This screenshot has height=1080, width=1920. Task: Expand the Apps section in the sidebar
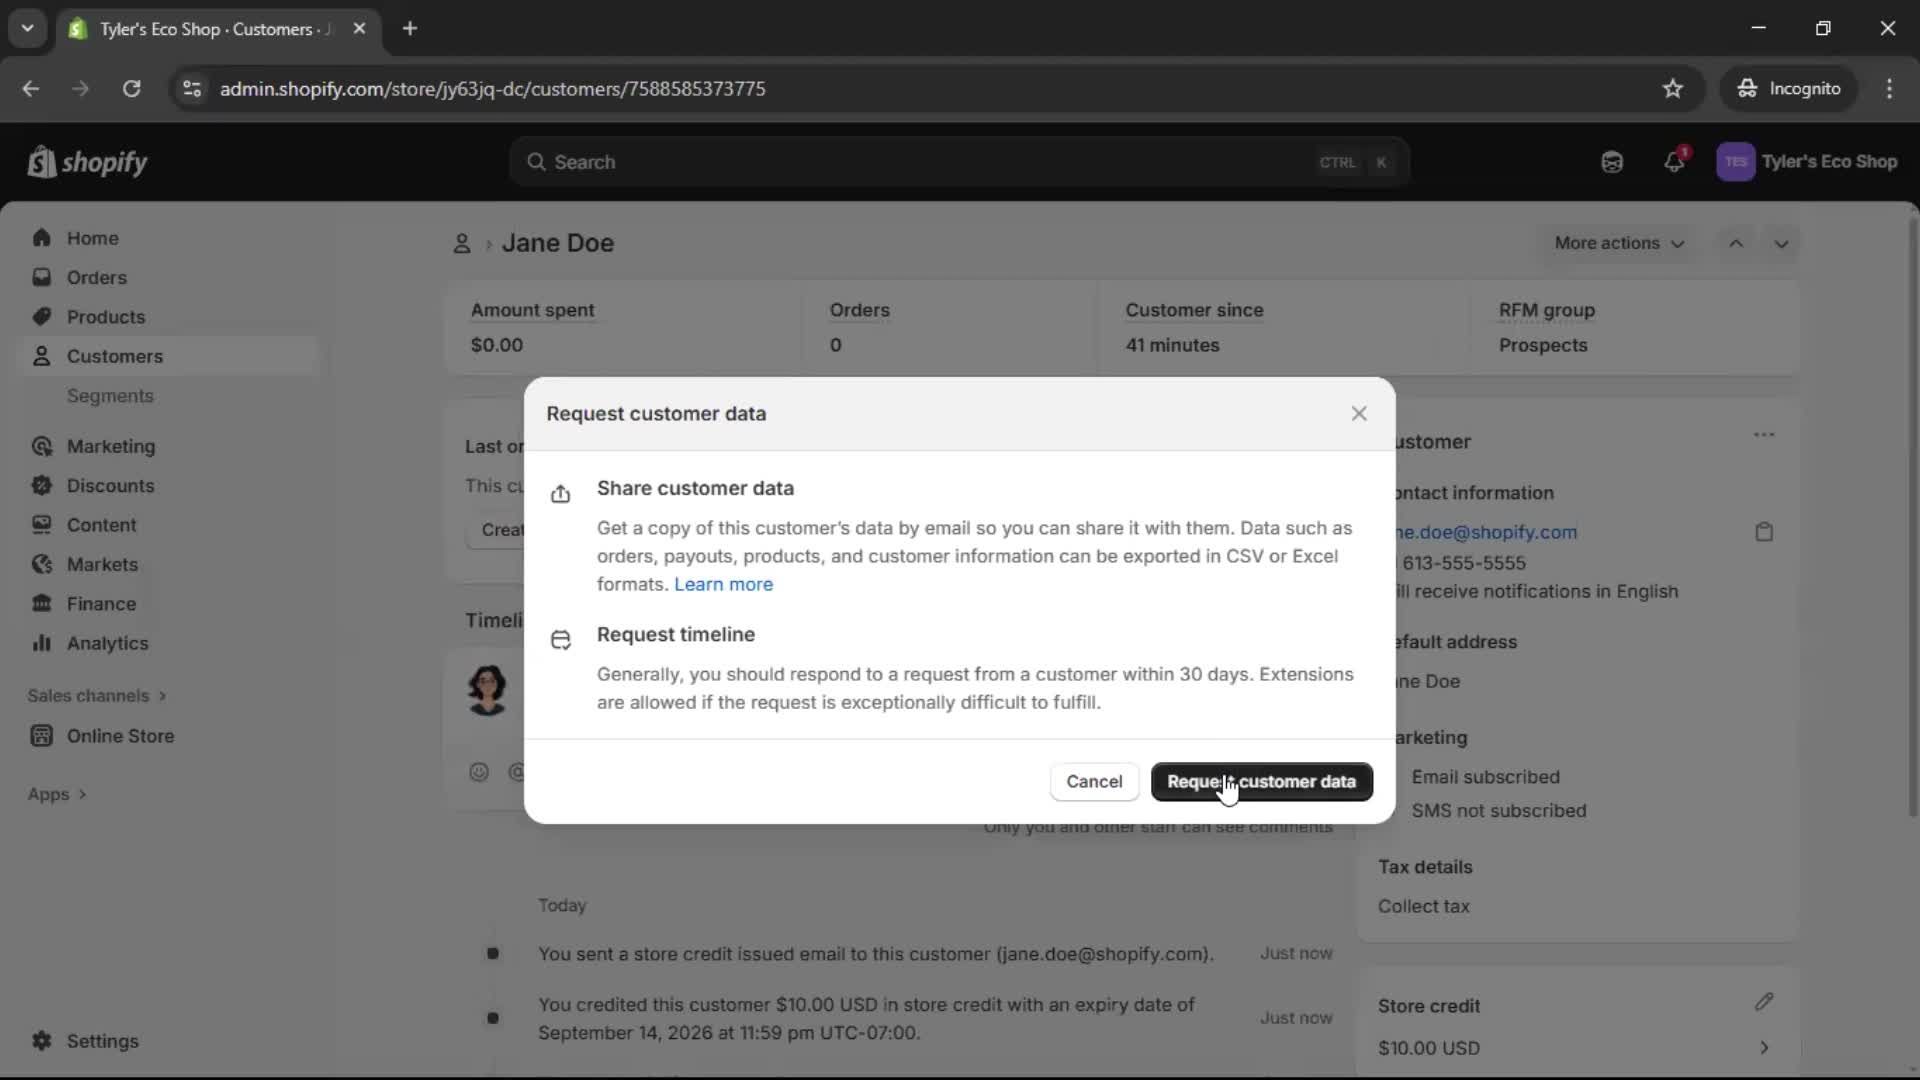tap(56, 793)
